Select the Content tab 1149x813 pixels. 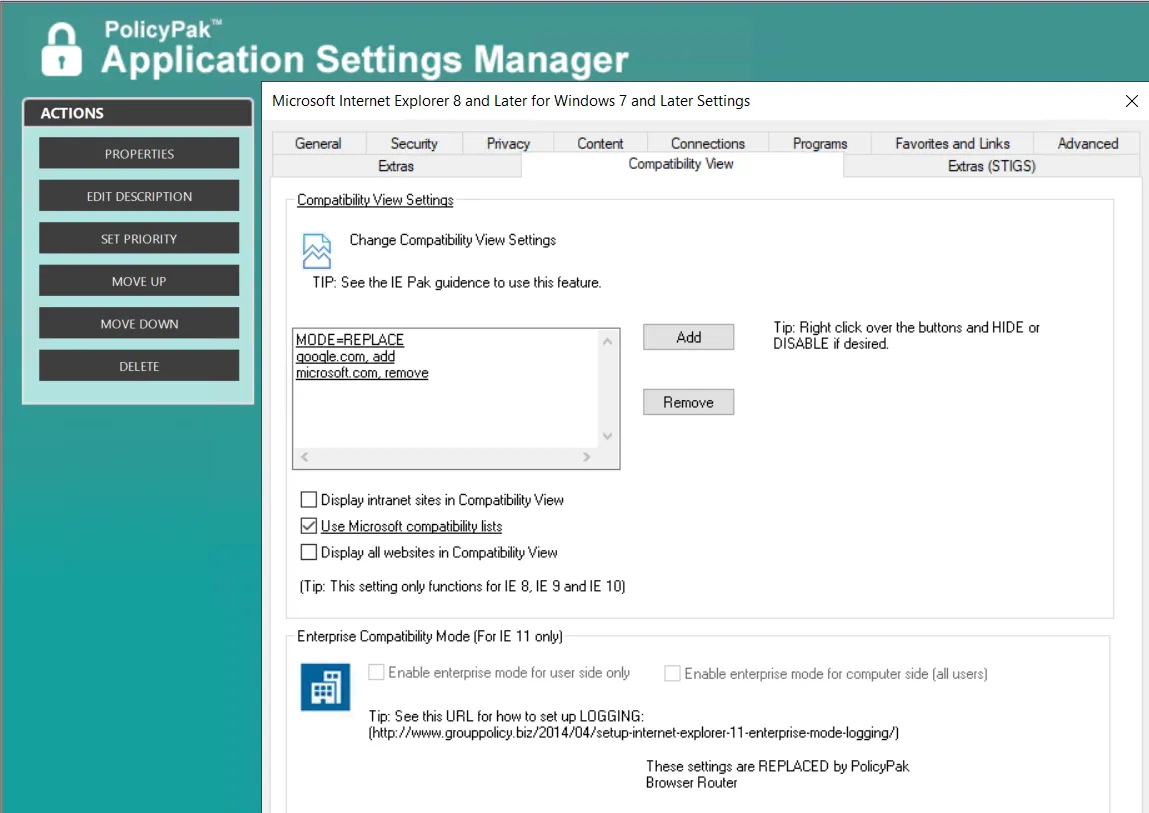[600, 144]
